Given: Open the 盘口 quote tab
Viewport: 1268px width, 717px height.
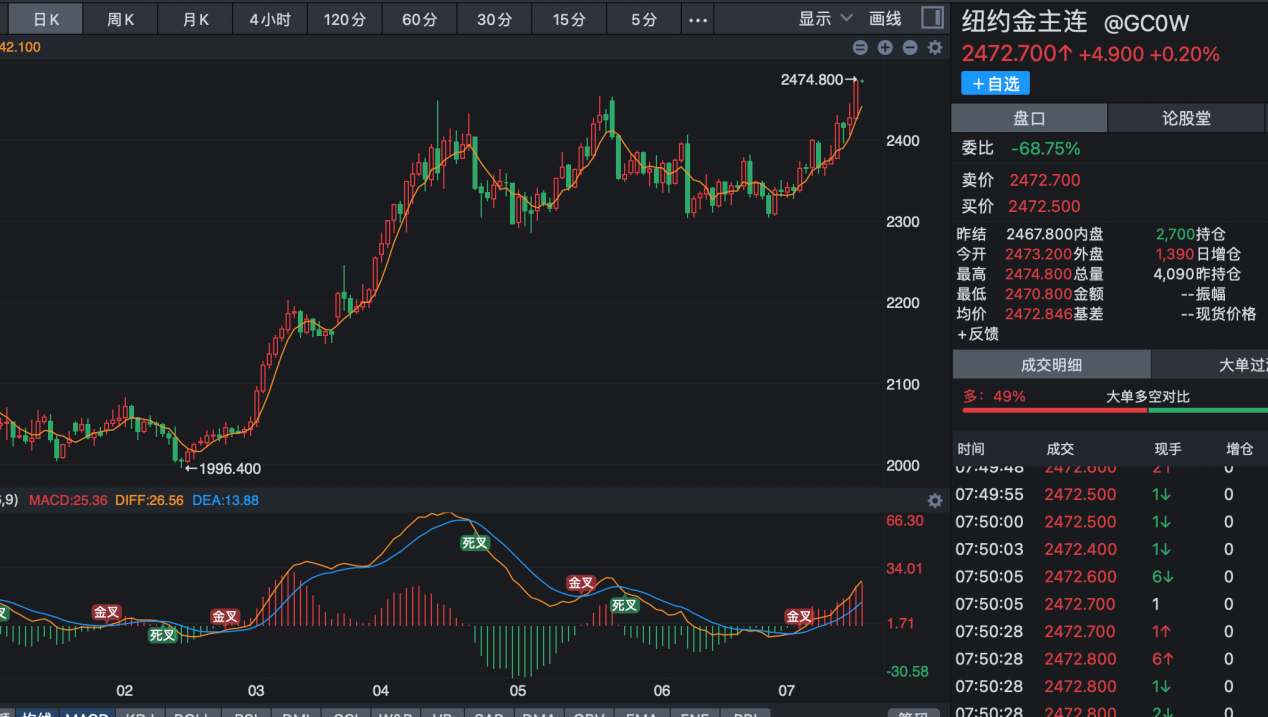Looking at the screenshot, I should 1029,118.
